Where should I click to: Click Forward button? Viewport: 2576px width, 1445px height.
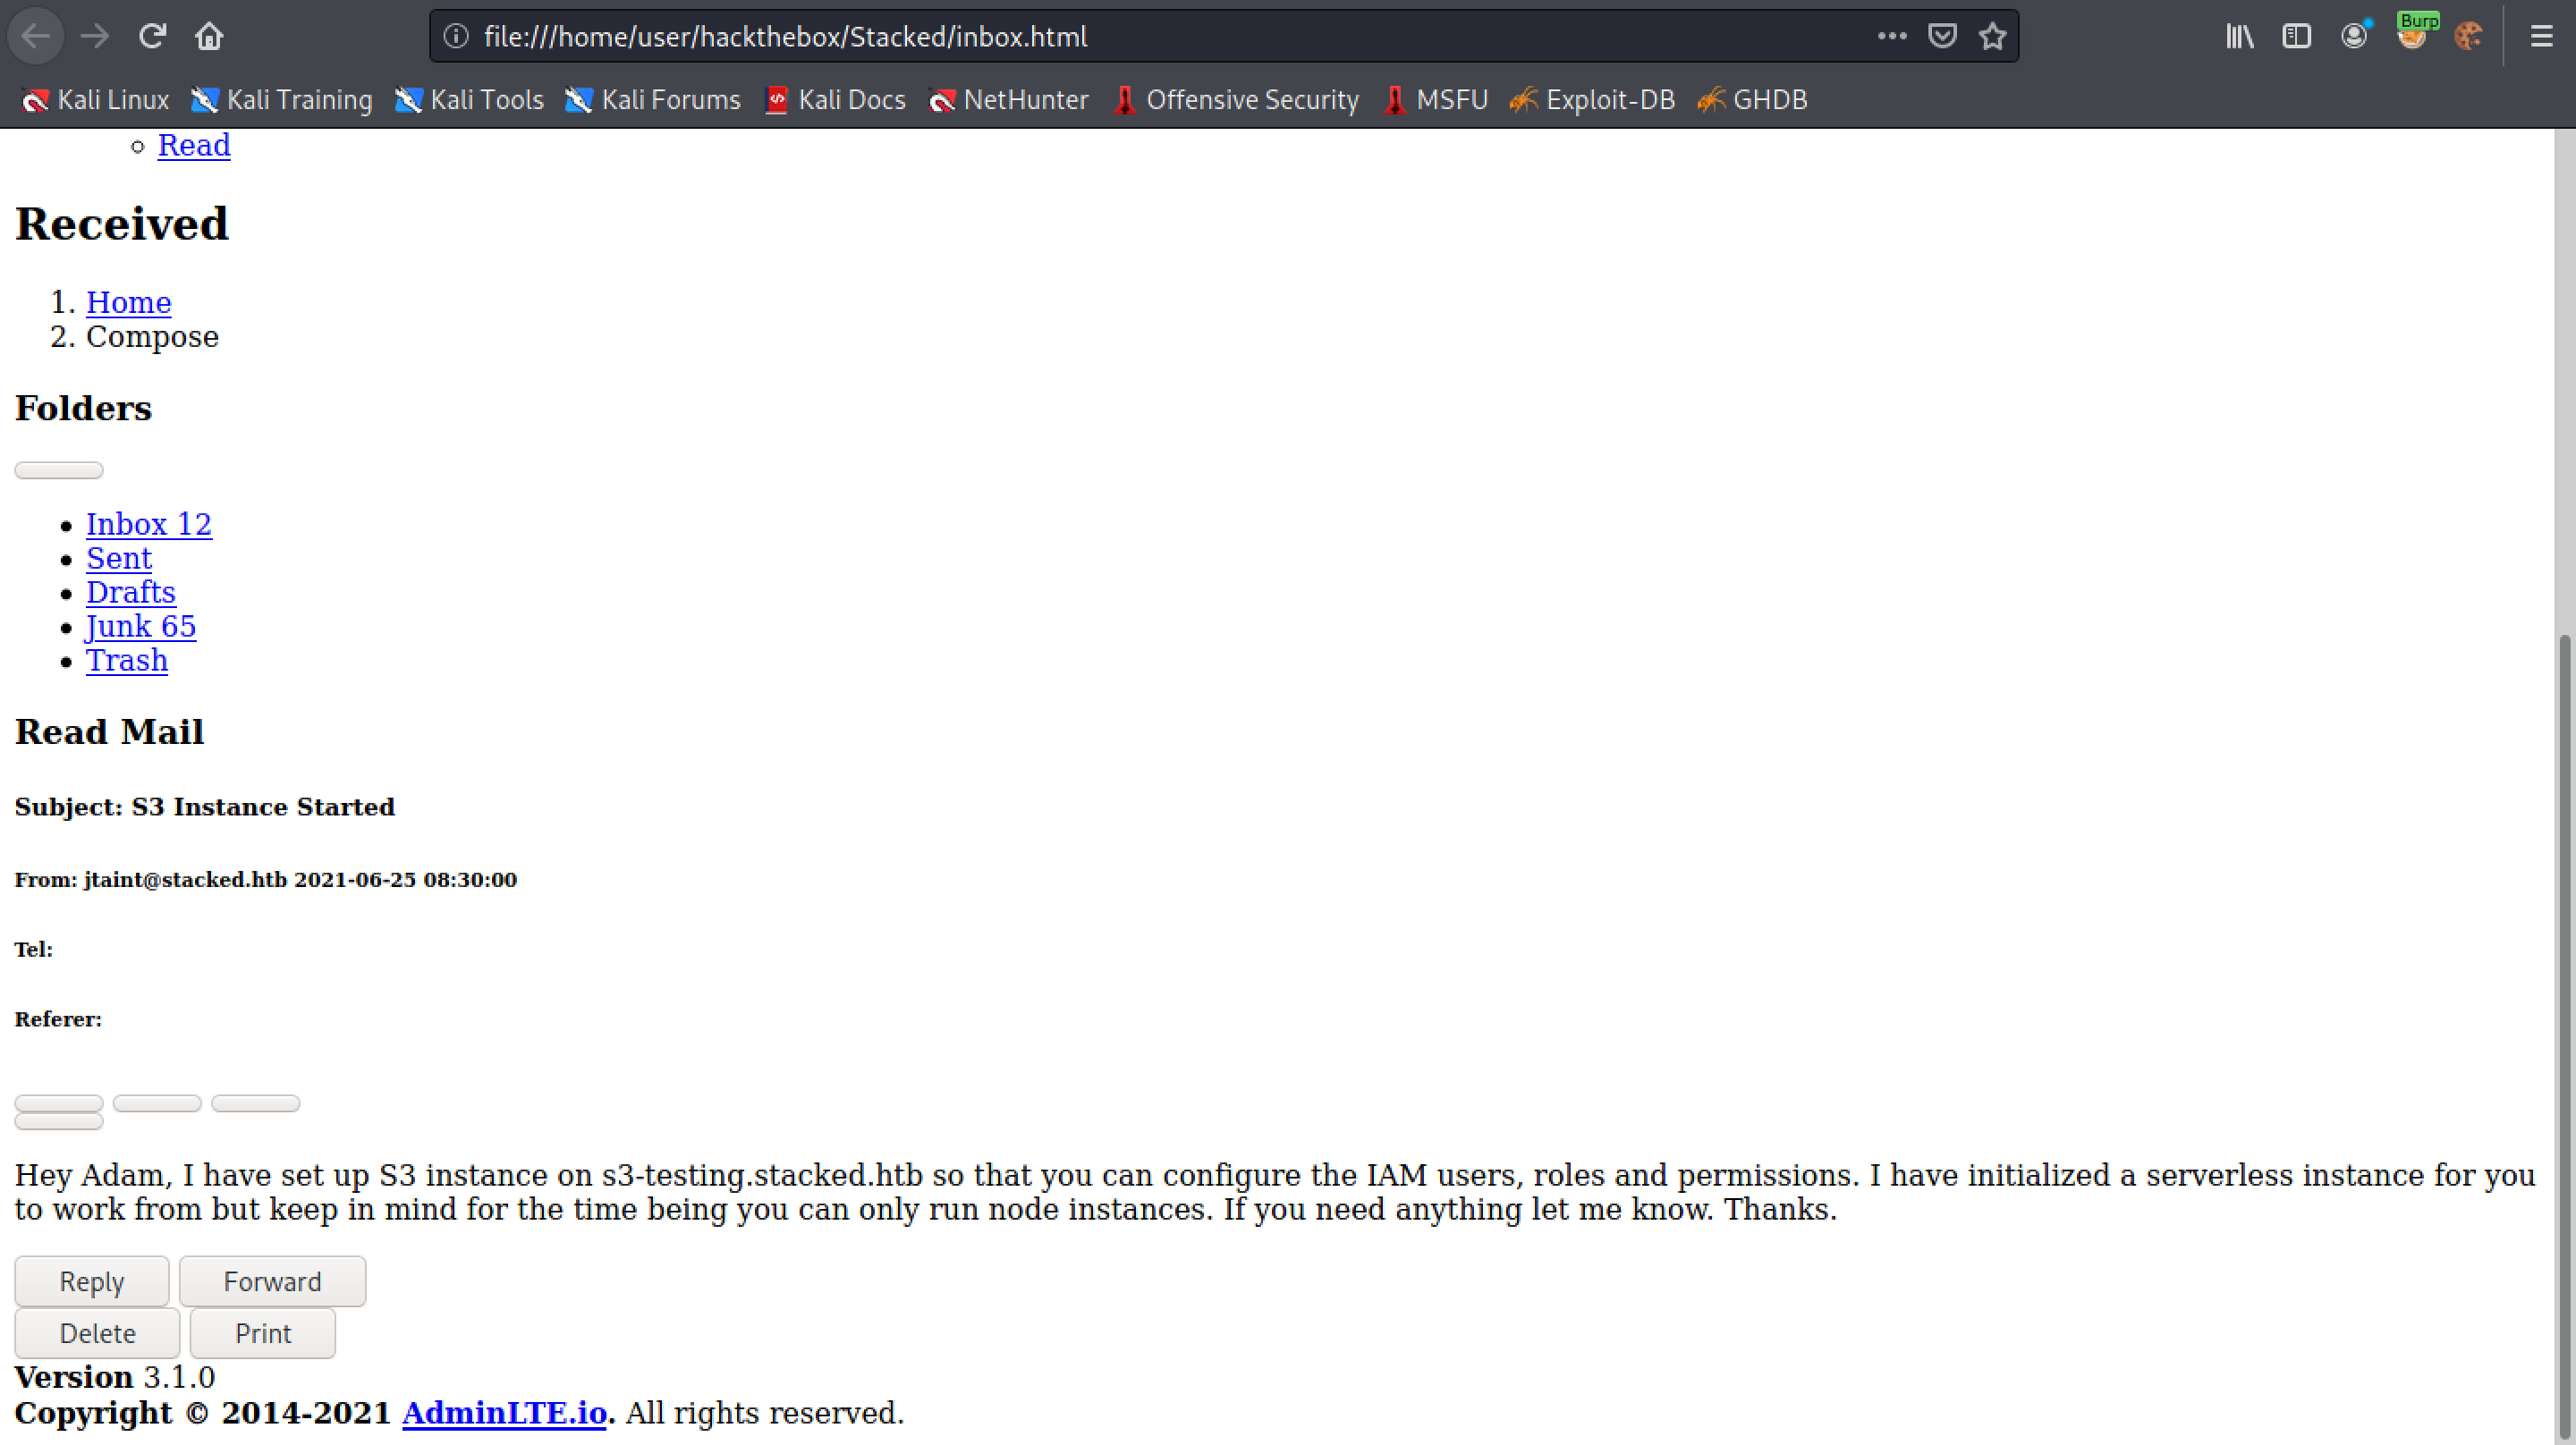(273, 1282)
